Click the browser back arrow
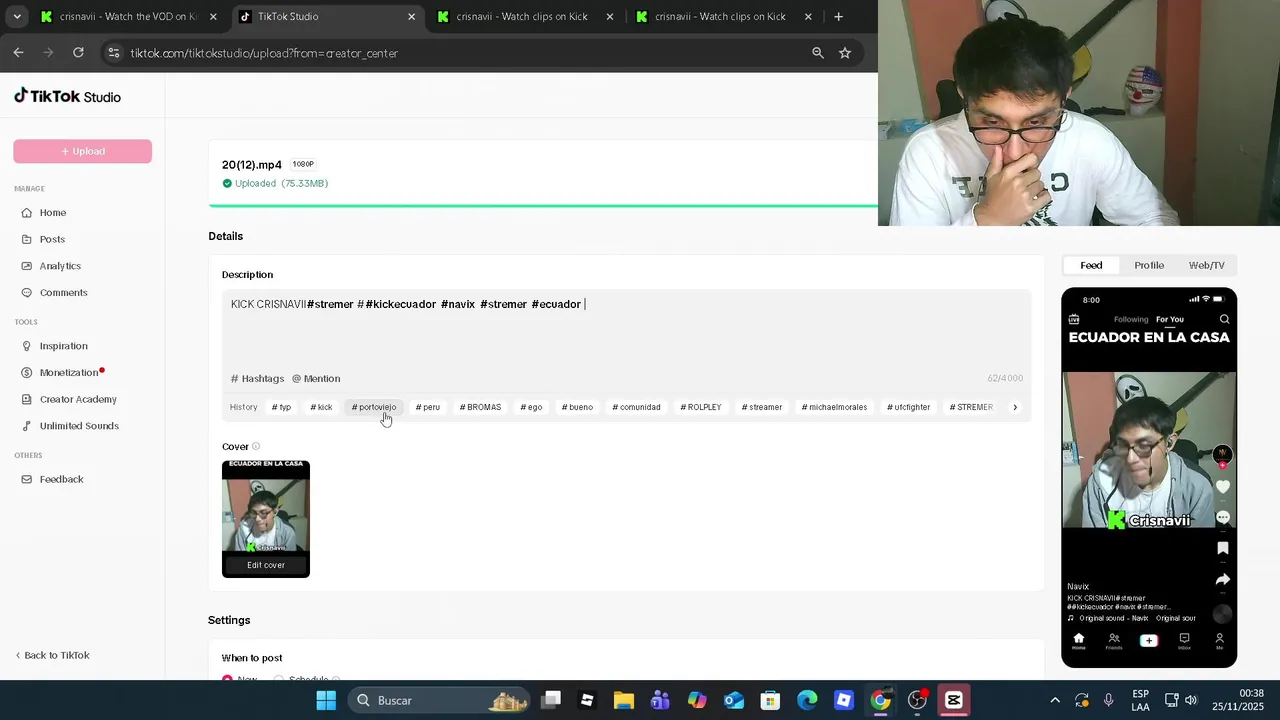 click(18, 53)
